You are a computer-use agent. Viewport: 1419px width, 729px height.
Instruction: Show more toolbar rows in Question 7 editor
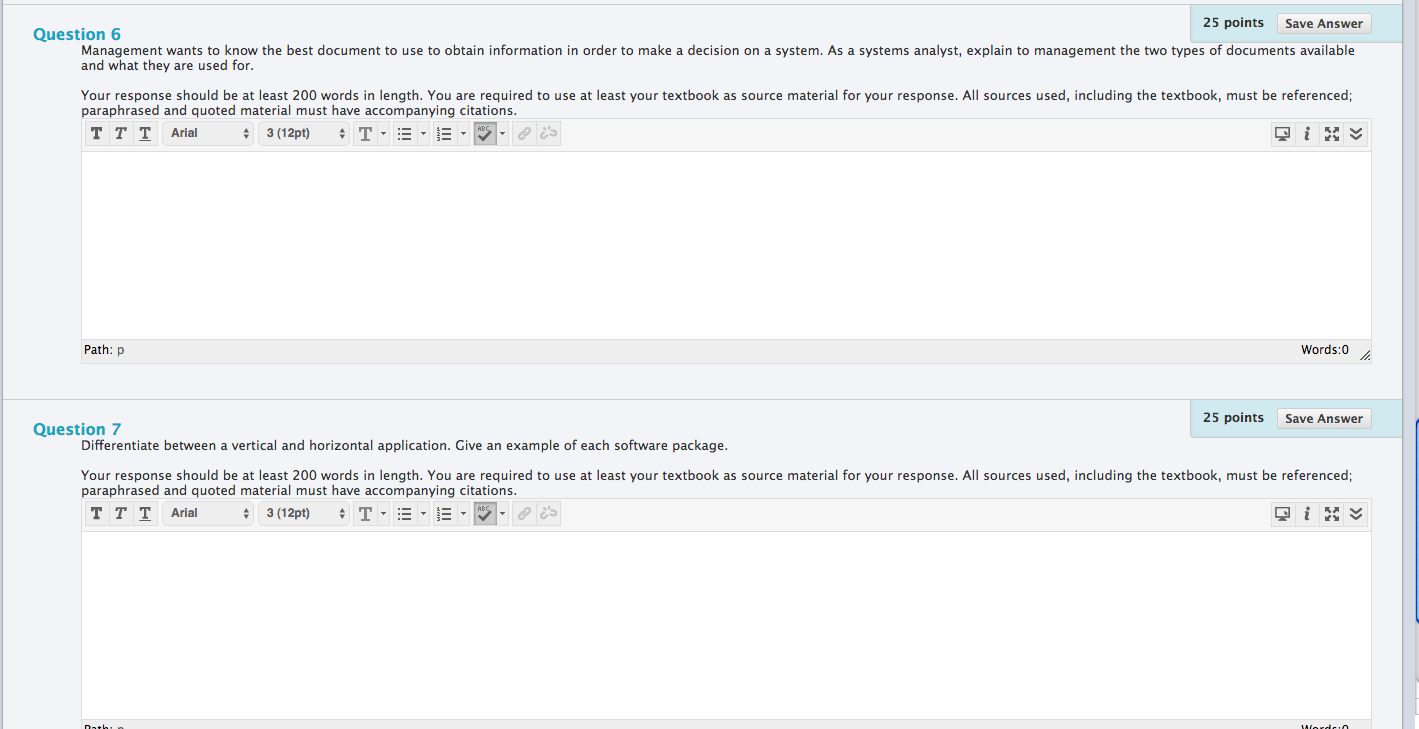click(x=1356, y=514)
